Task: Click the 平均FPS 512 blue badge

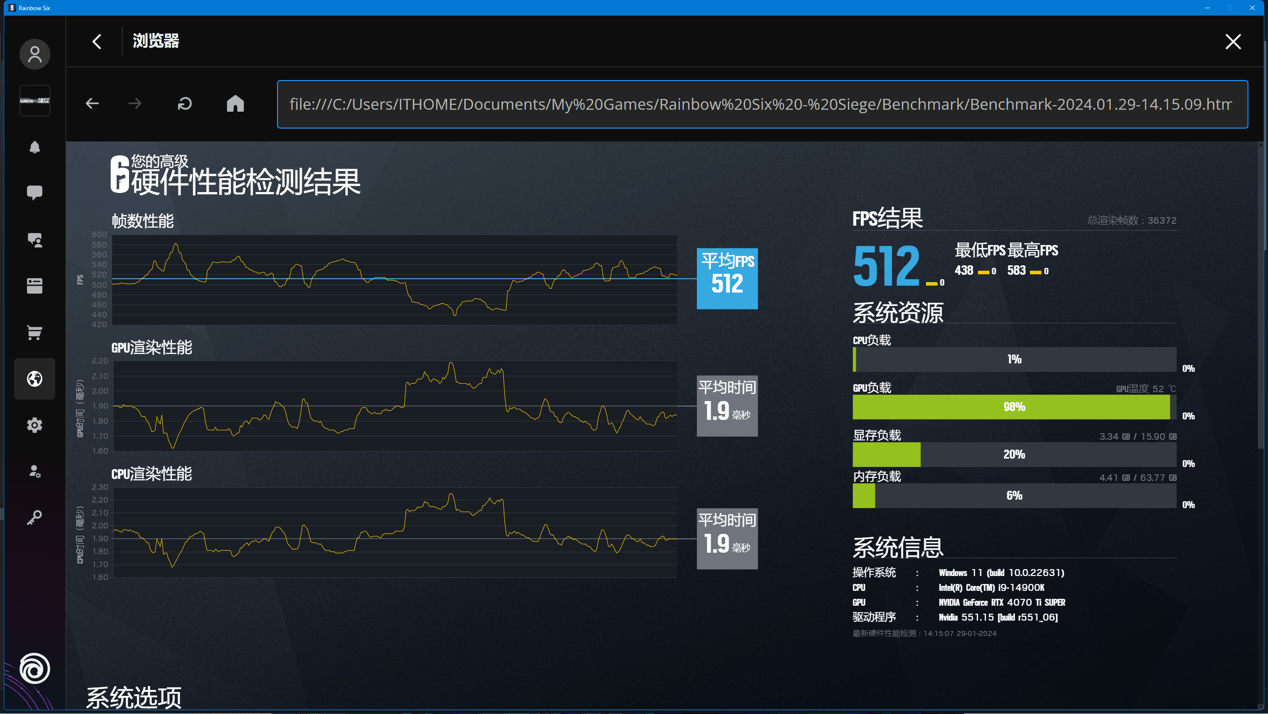Action: (x=727, y=278)
